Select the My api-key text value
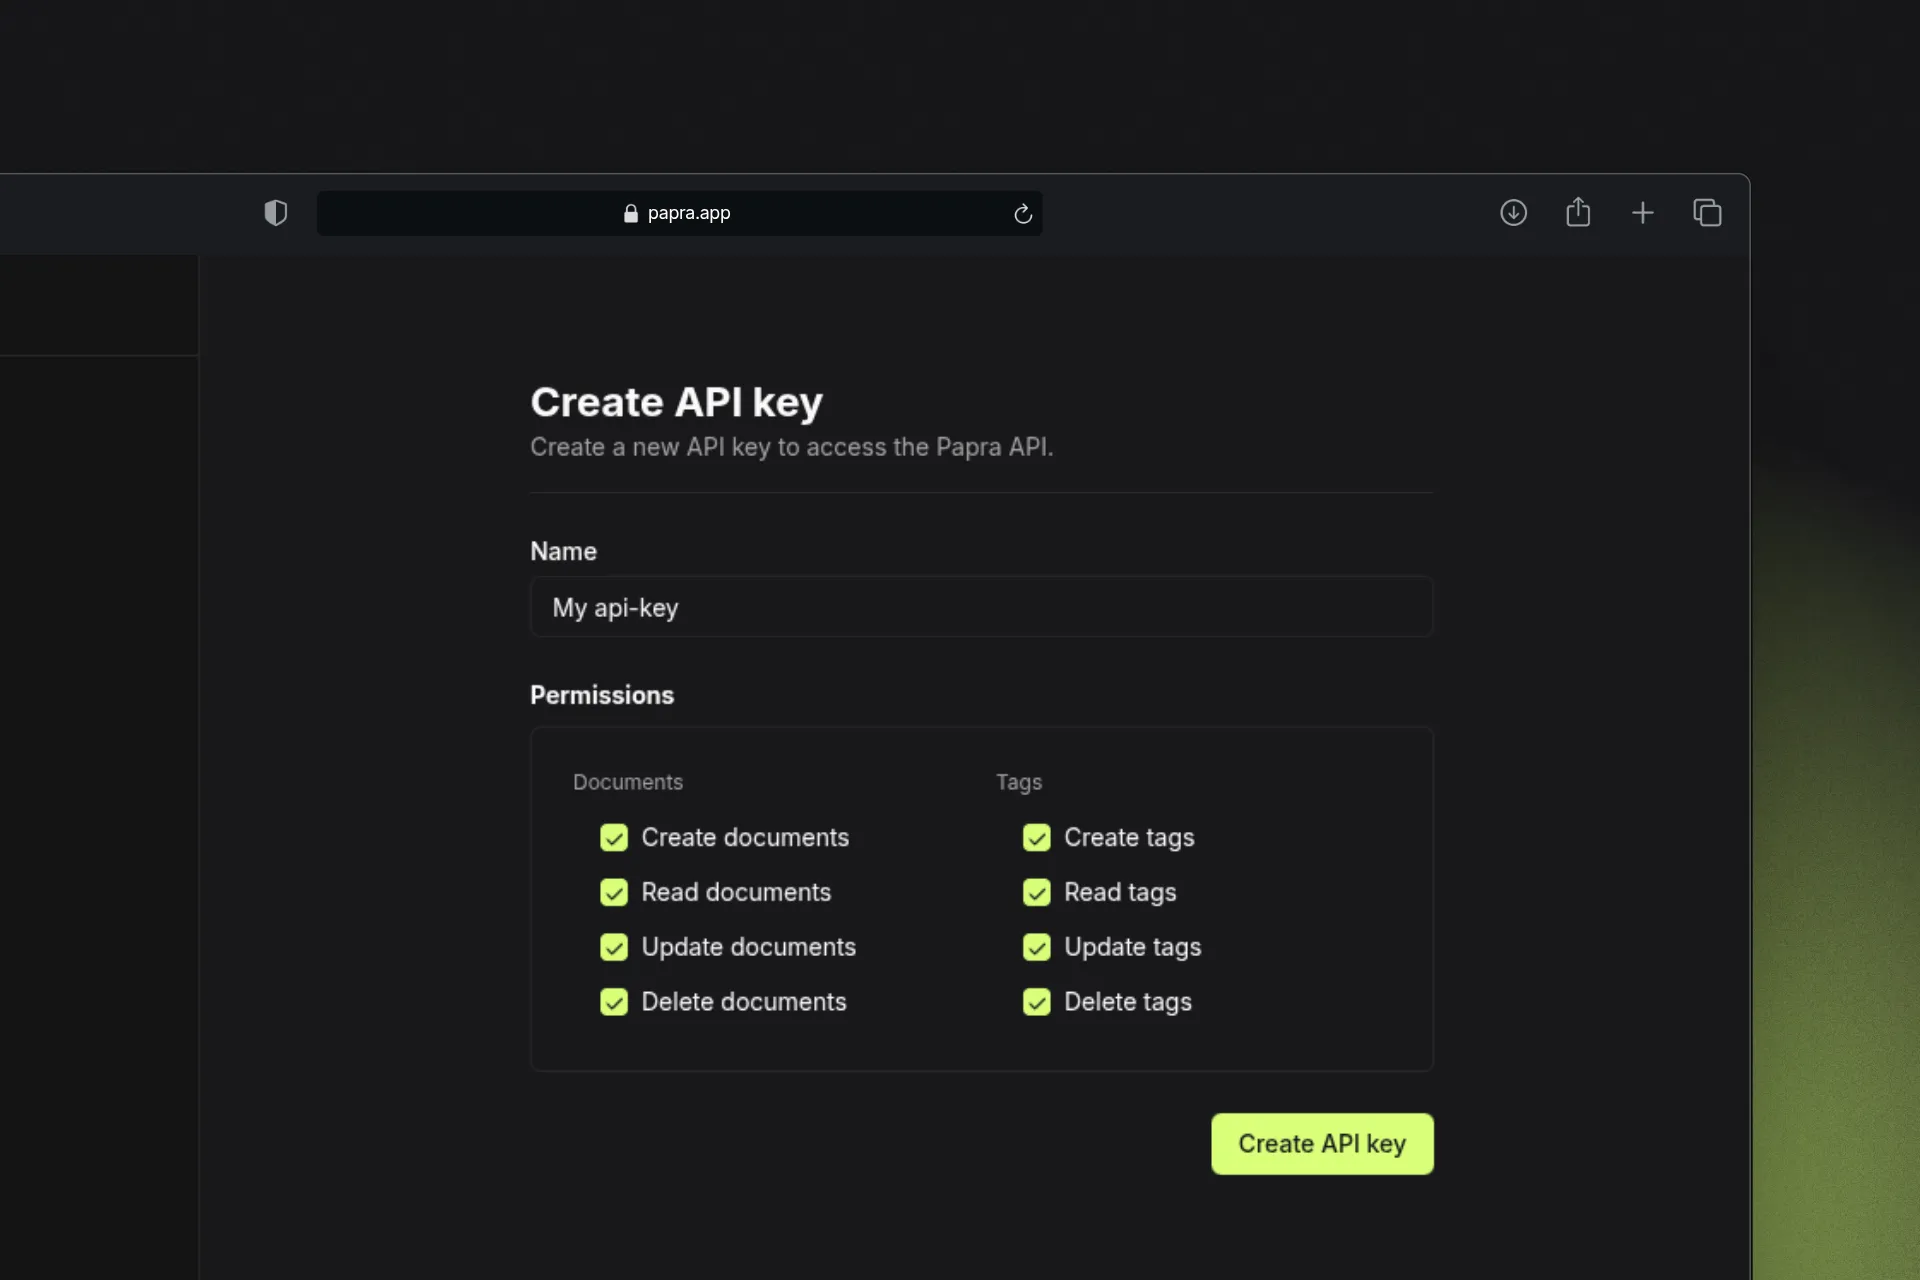Viewport: 1920px width, 1280px height. click(x=614, y=608)
